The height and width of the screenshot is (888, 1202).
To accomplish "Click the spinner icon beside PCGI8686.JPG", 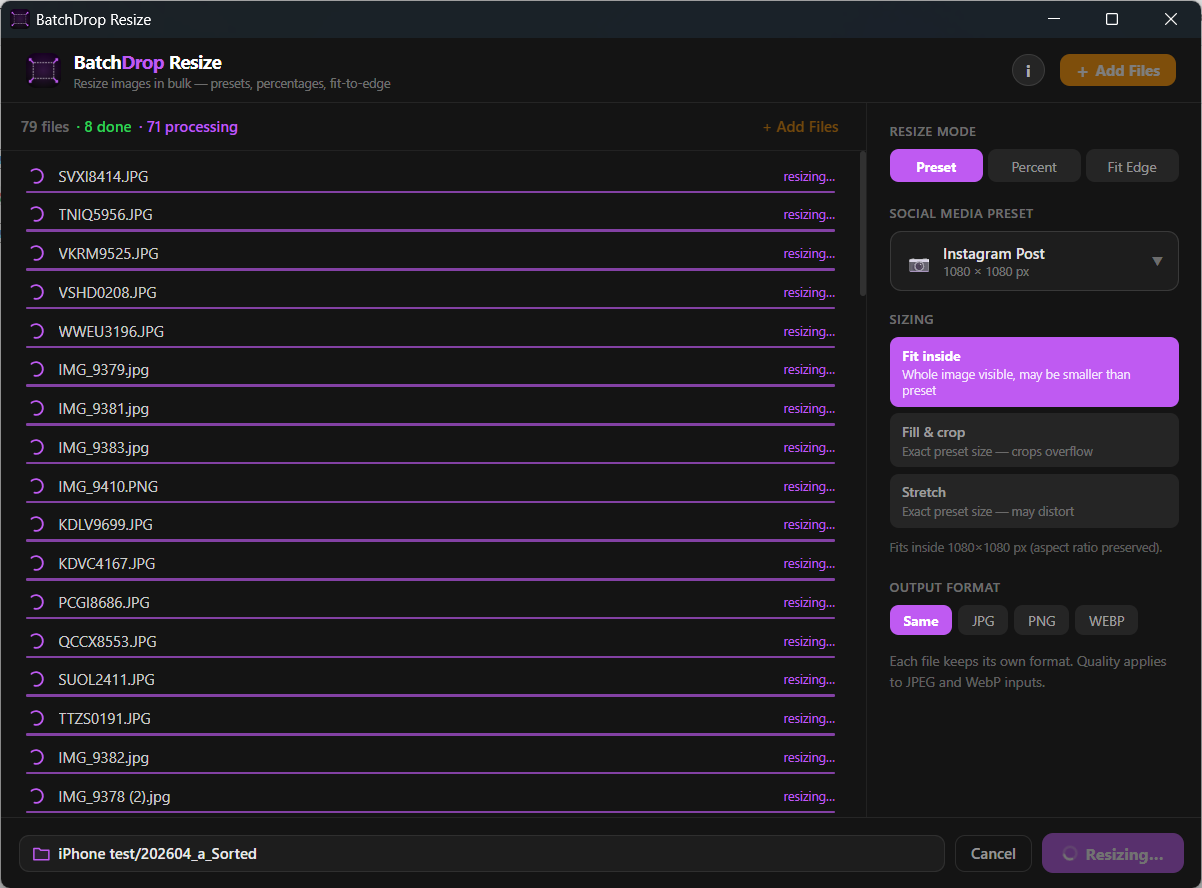I will (37, 602).
